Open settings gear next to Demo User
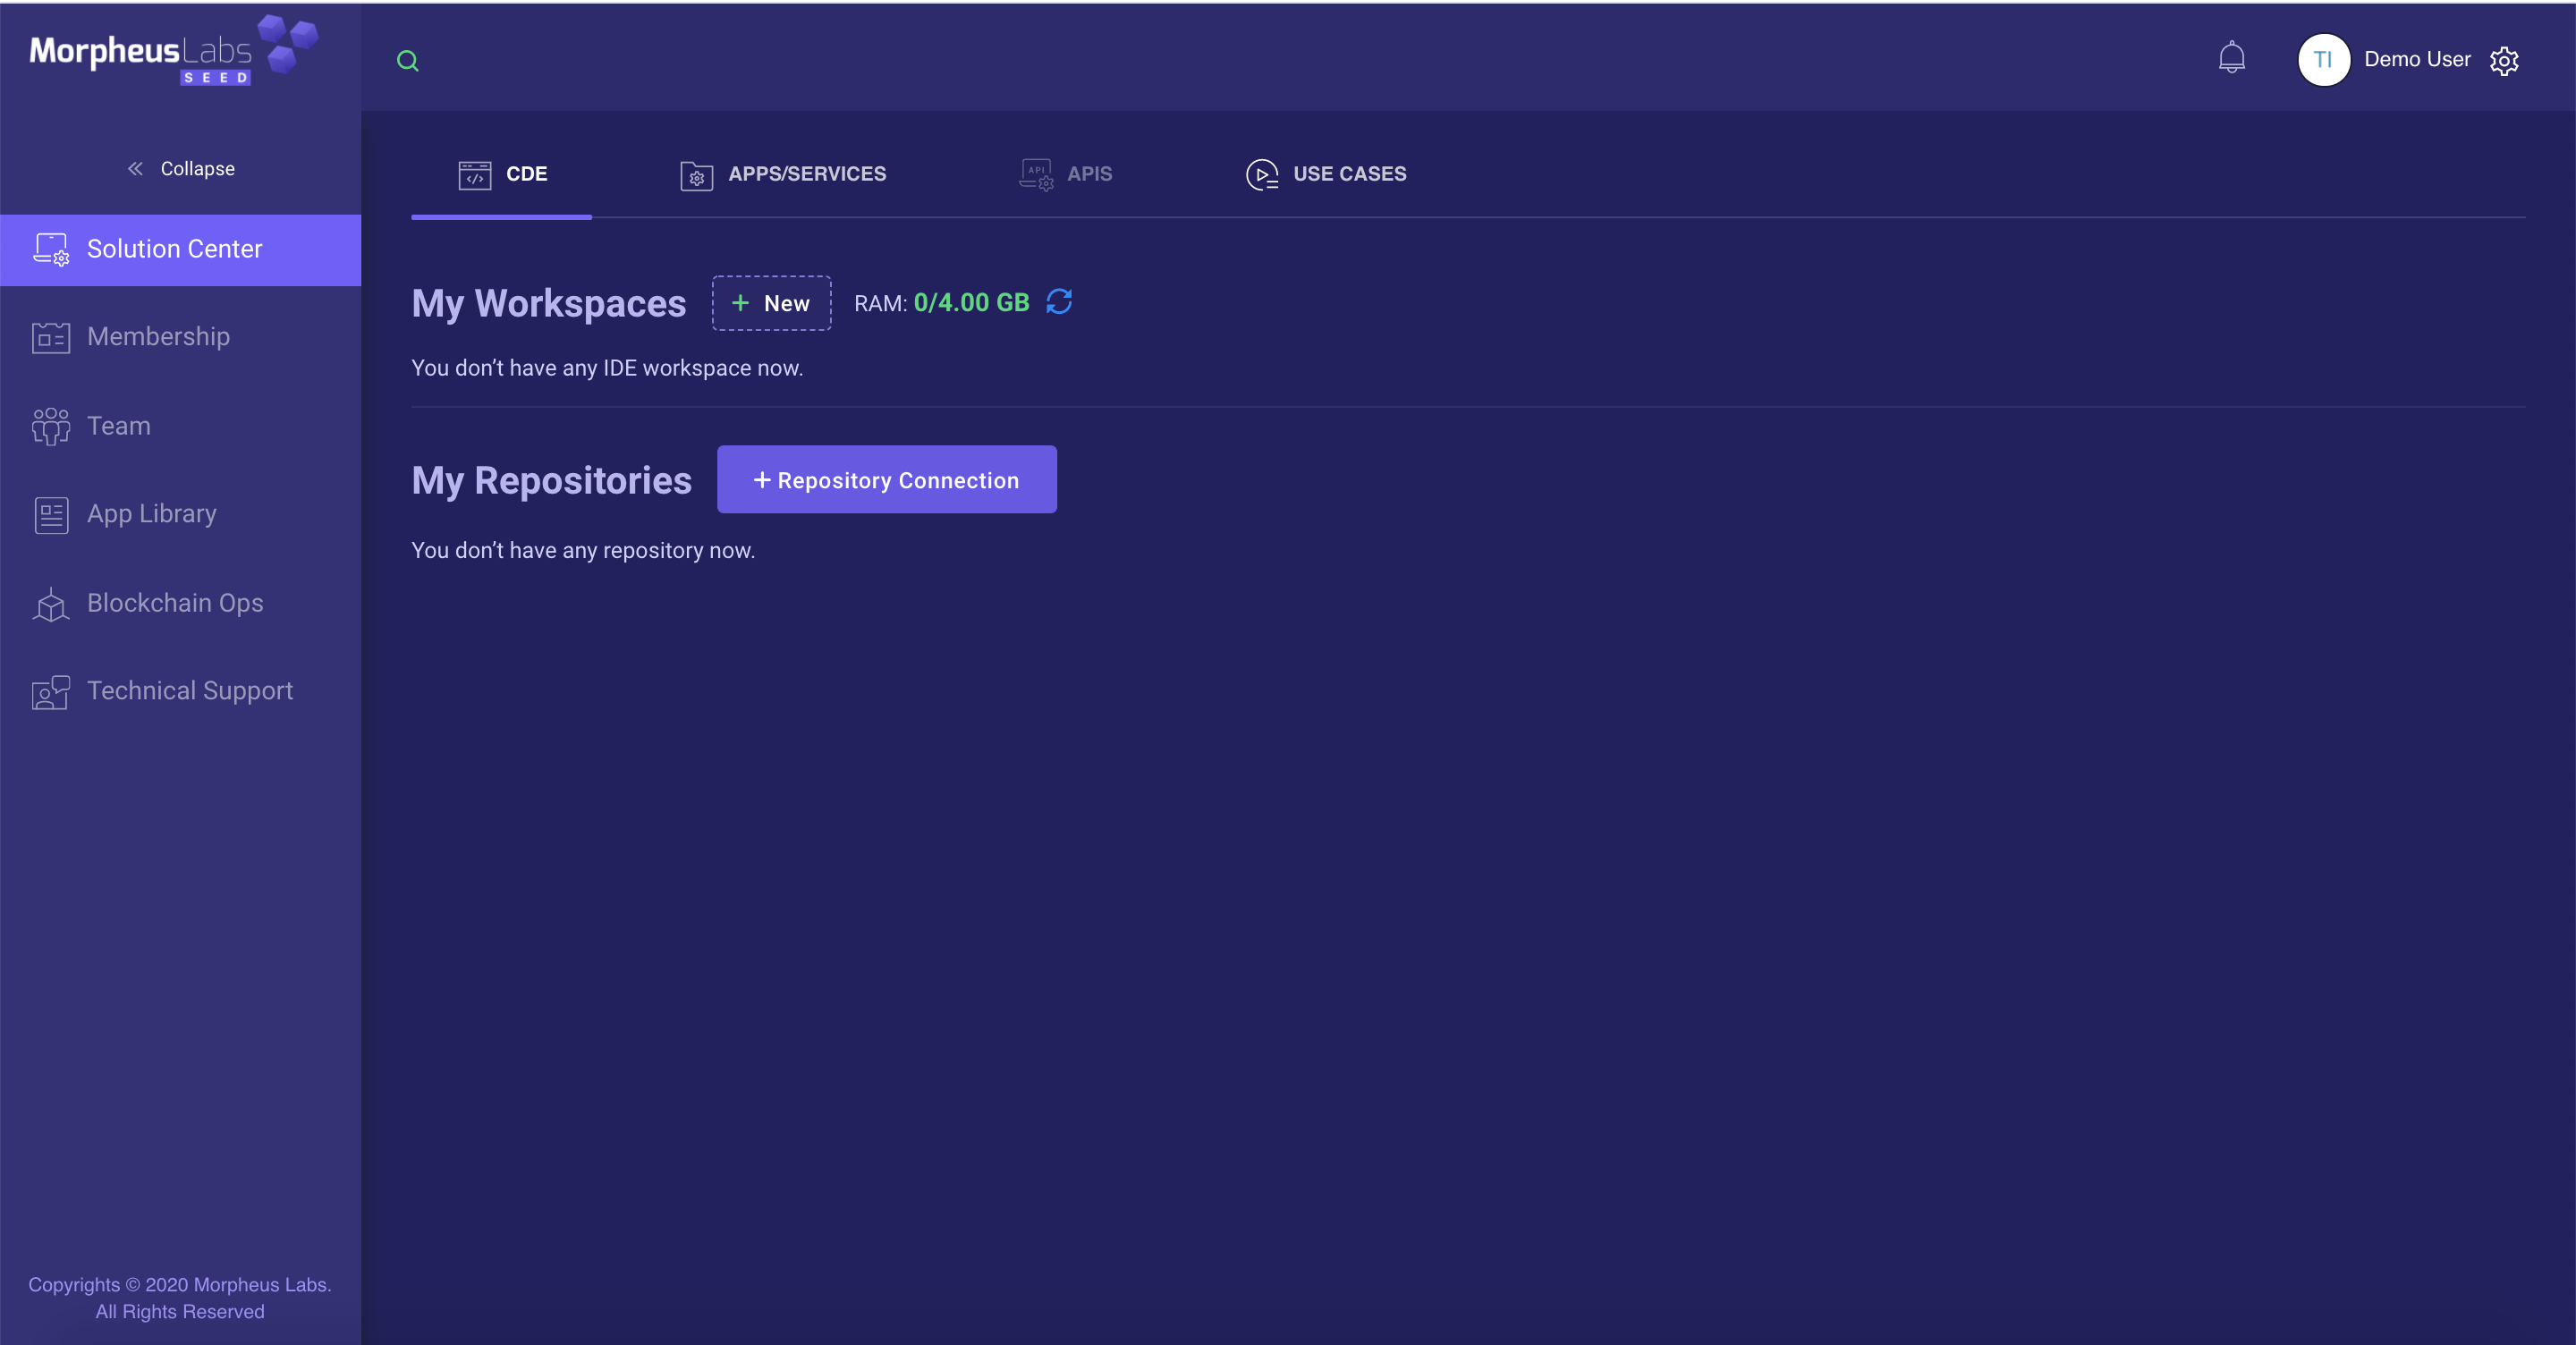The image size is (2576, 1345). click(x=2503, y=61)
